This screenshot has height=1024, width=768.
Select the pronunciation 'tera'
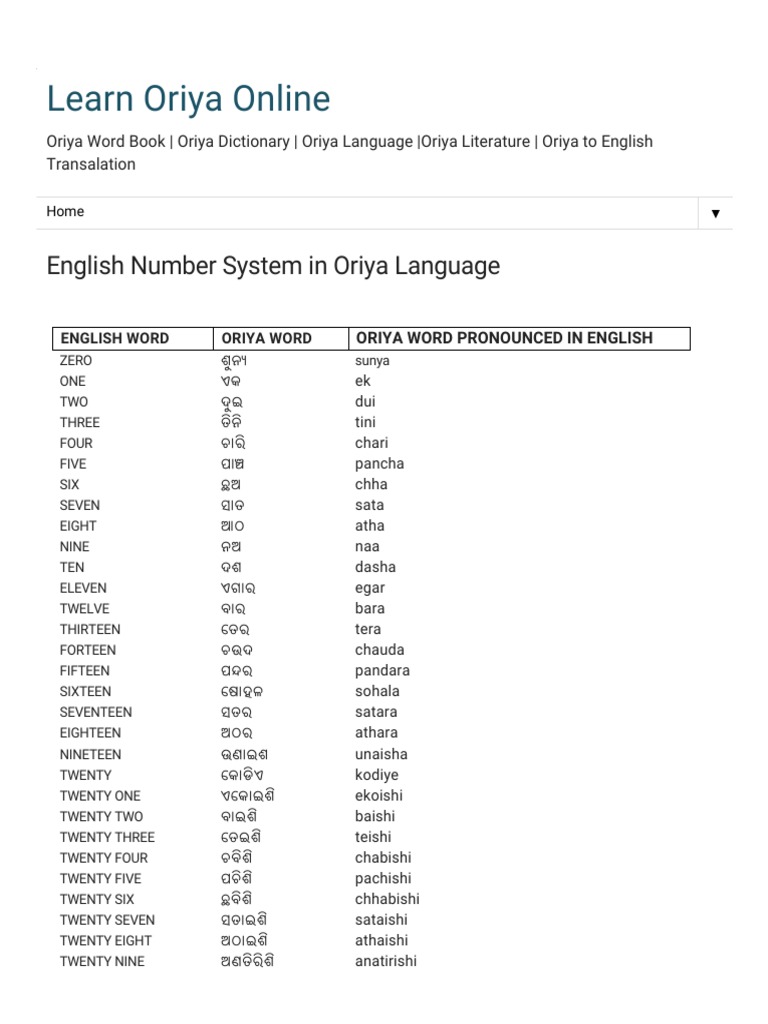[x=368, y=630]
